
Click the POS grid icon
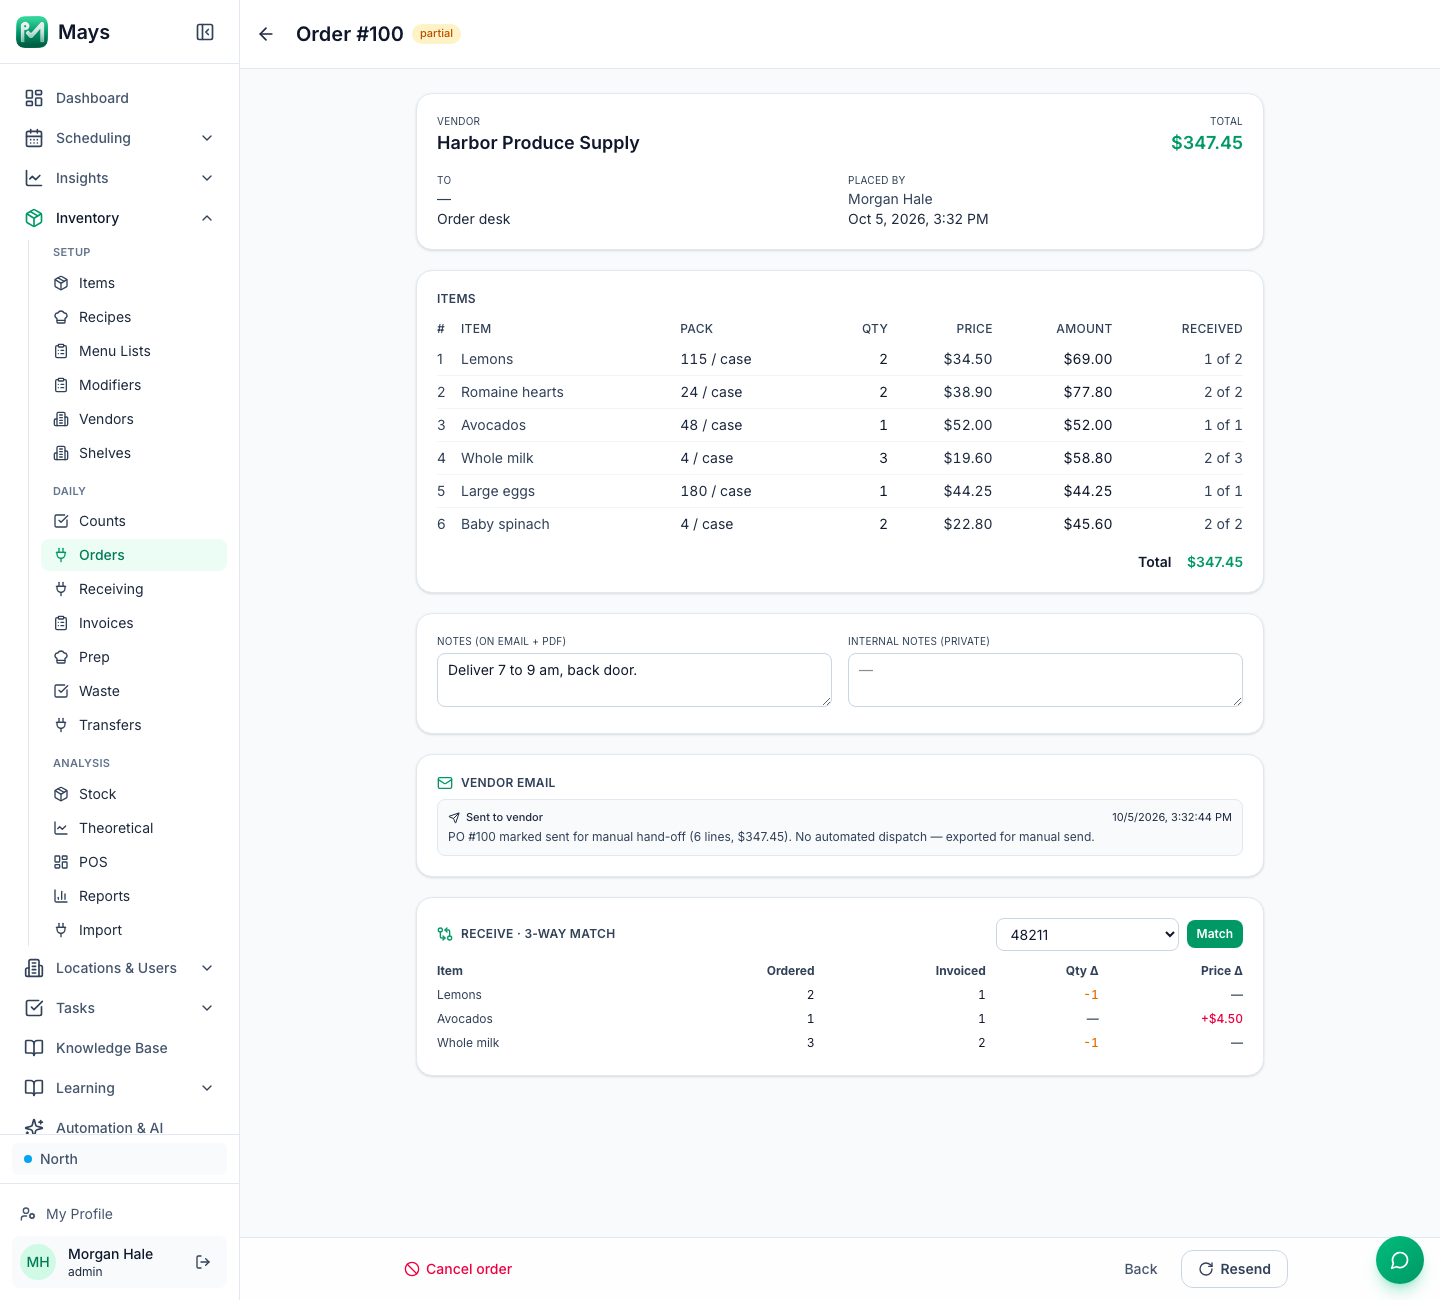[61, 862]
